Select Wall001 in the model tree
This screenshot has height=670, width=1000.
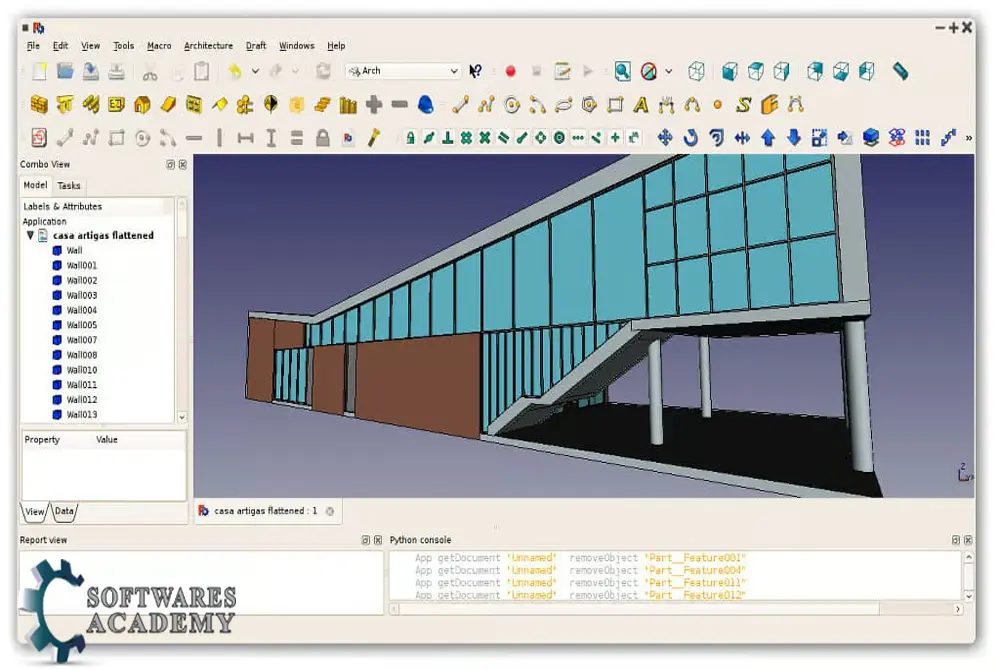coord(82,265)
